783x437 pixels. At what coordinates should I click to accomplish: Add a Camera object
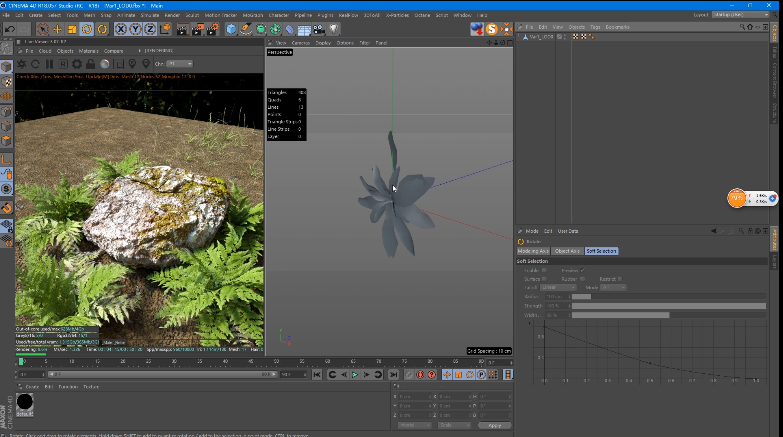pos(319,29)
